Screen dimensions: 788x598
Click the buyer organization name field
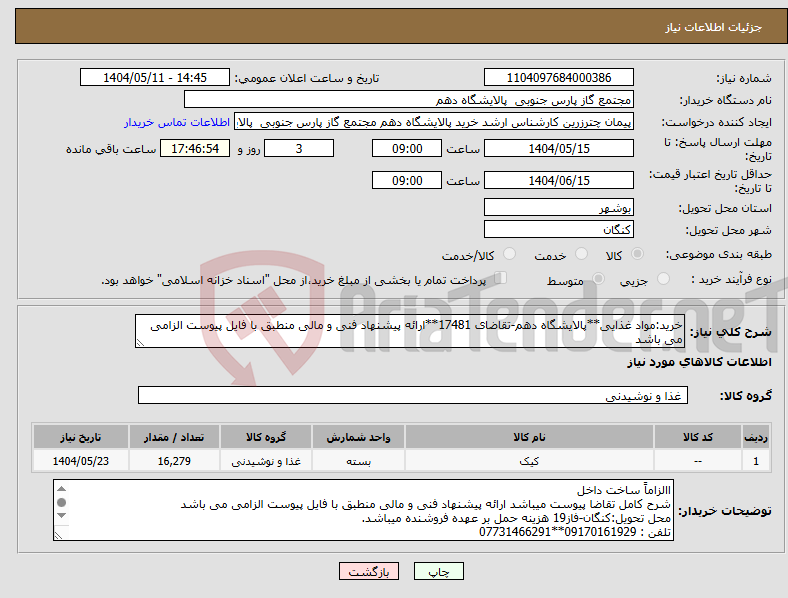[x=409, y=99]
